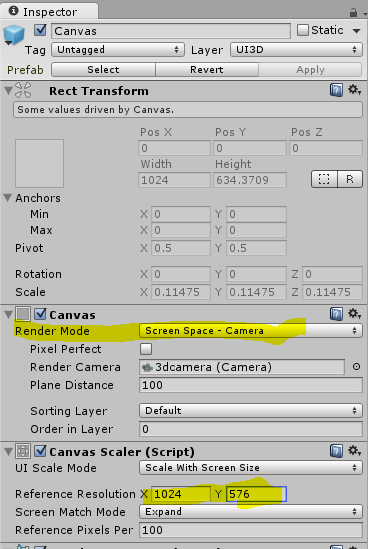Open Screen Match Mode dropdown showing Expand
Viewport: 368px width, 549px height.
click(251, 512)
